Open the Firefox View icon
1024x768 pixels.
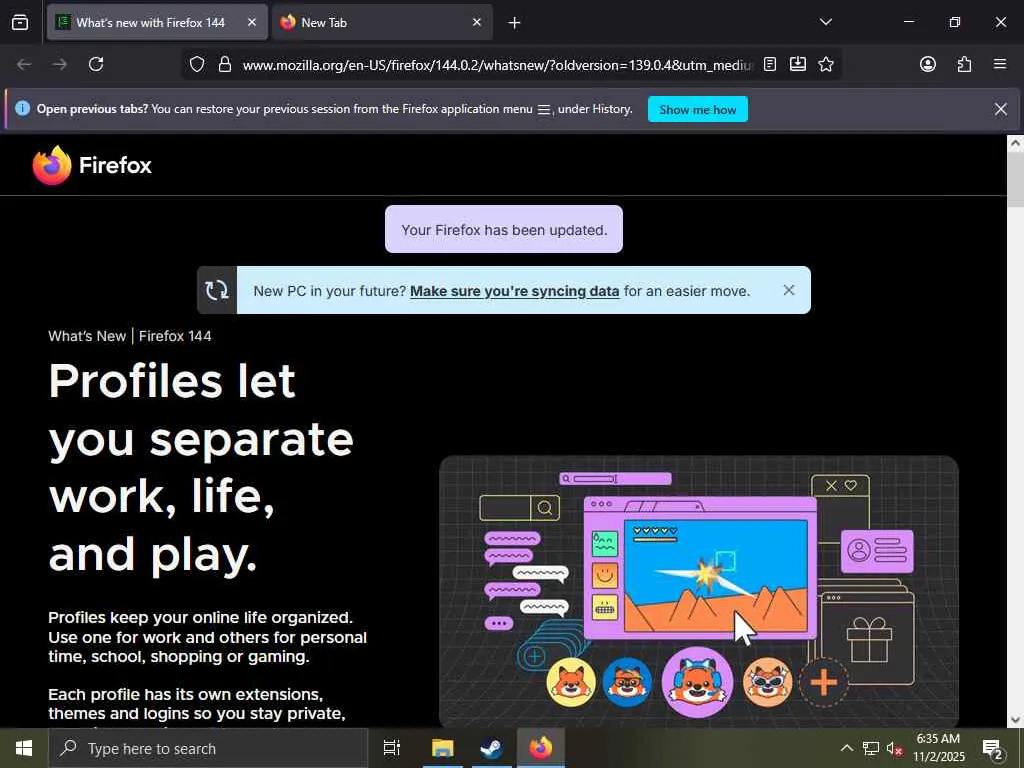[20, 22]
